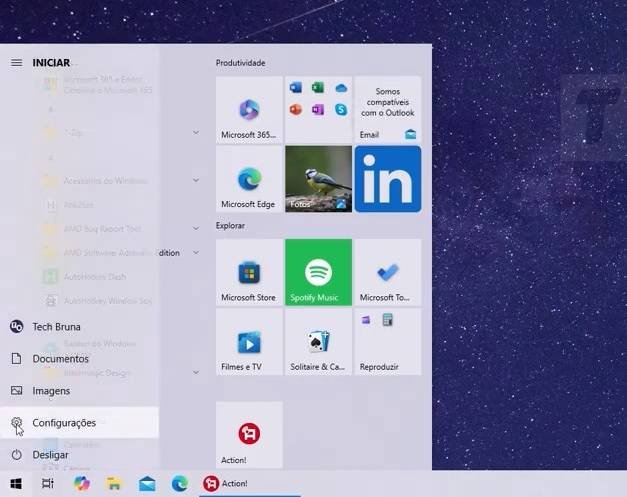Screen dimensions: 627x497
Task: Open Configurações from the Start sidebar
Action: [79, 423]
